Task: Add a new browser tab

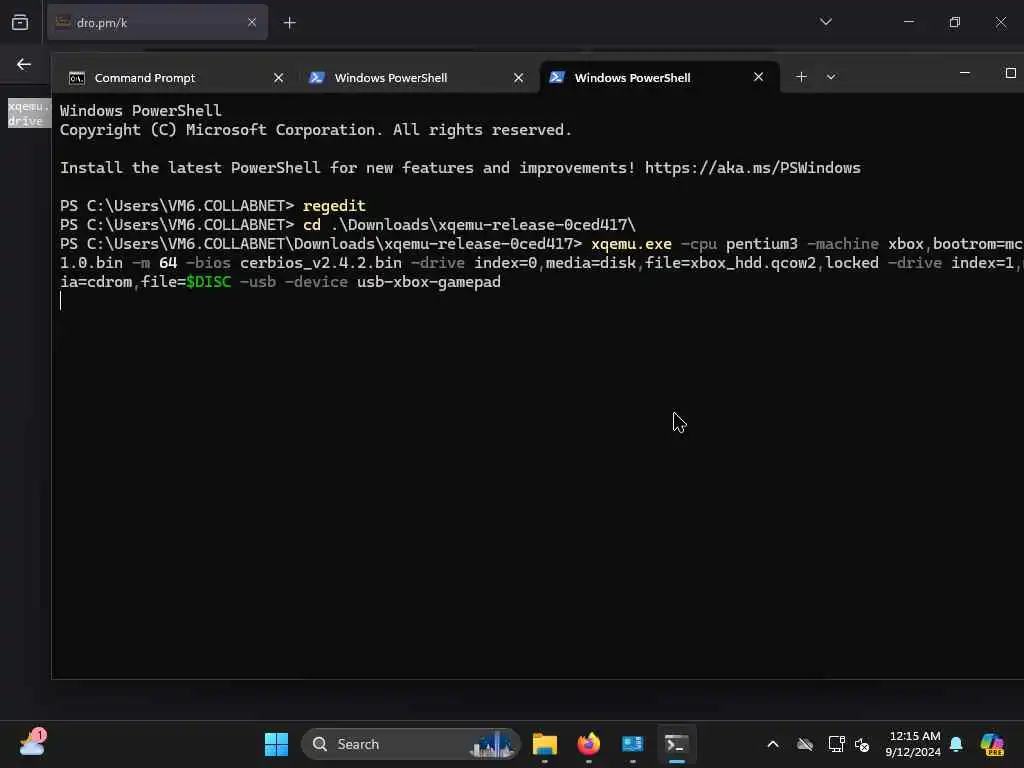Action: click(x=289, y=23)
